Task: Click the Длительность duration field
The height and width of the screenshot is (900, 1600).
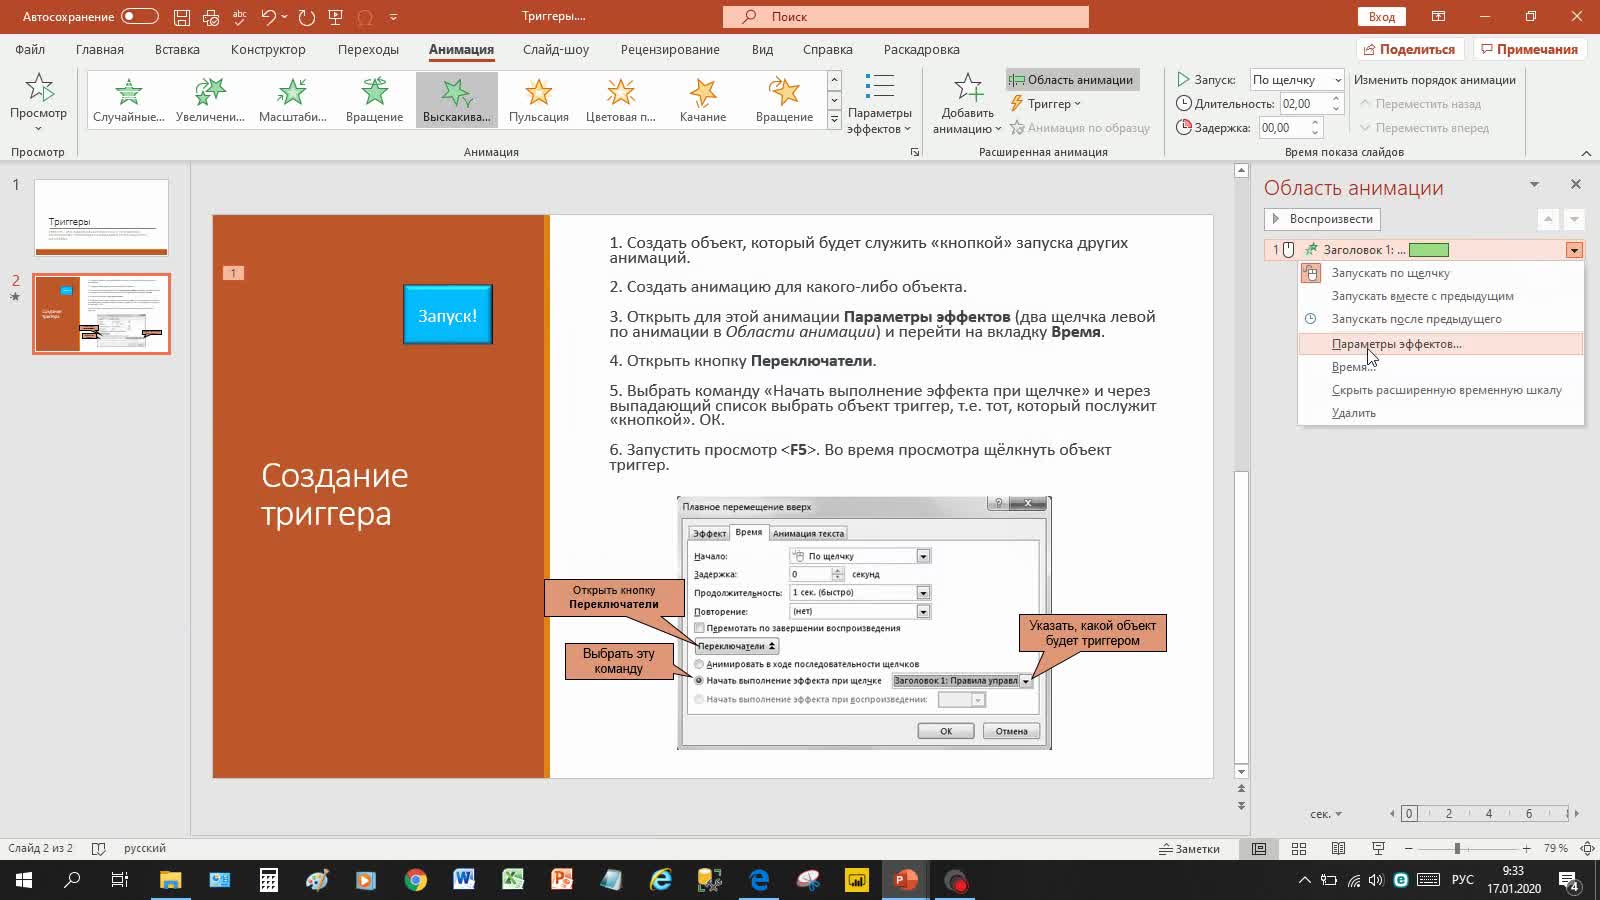Action: 1303,104
